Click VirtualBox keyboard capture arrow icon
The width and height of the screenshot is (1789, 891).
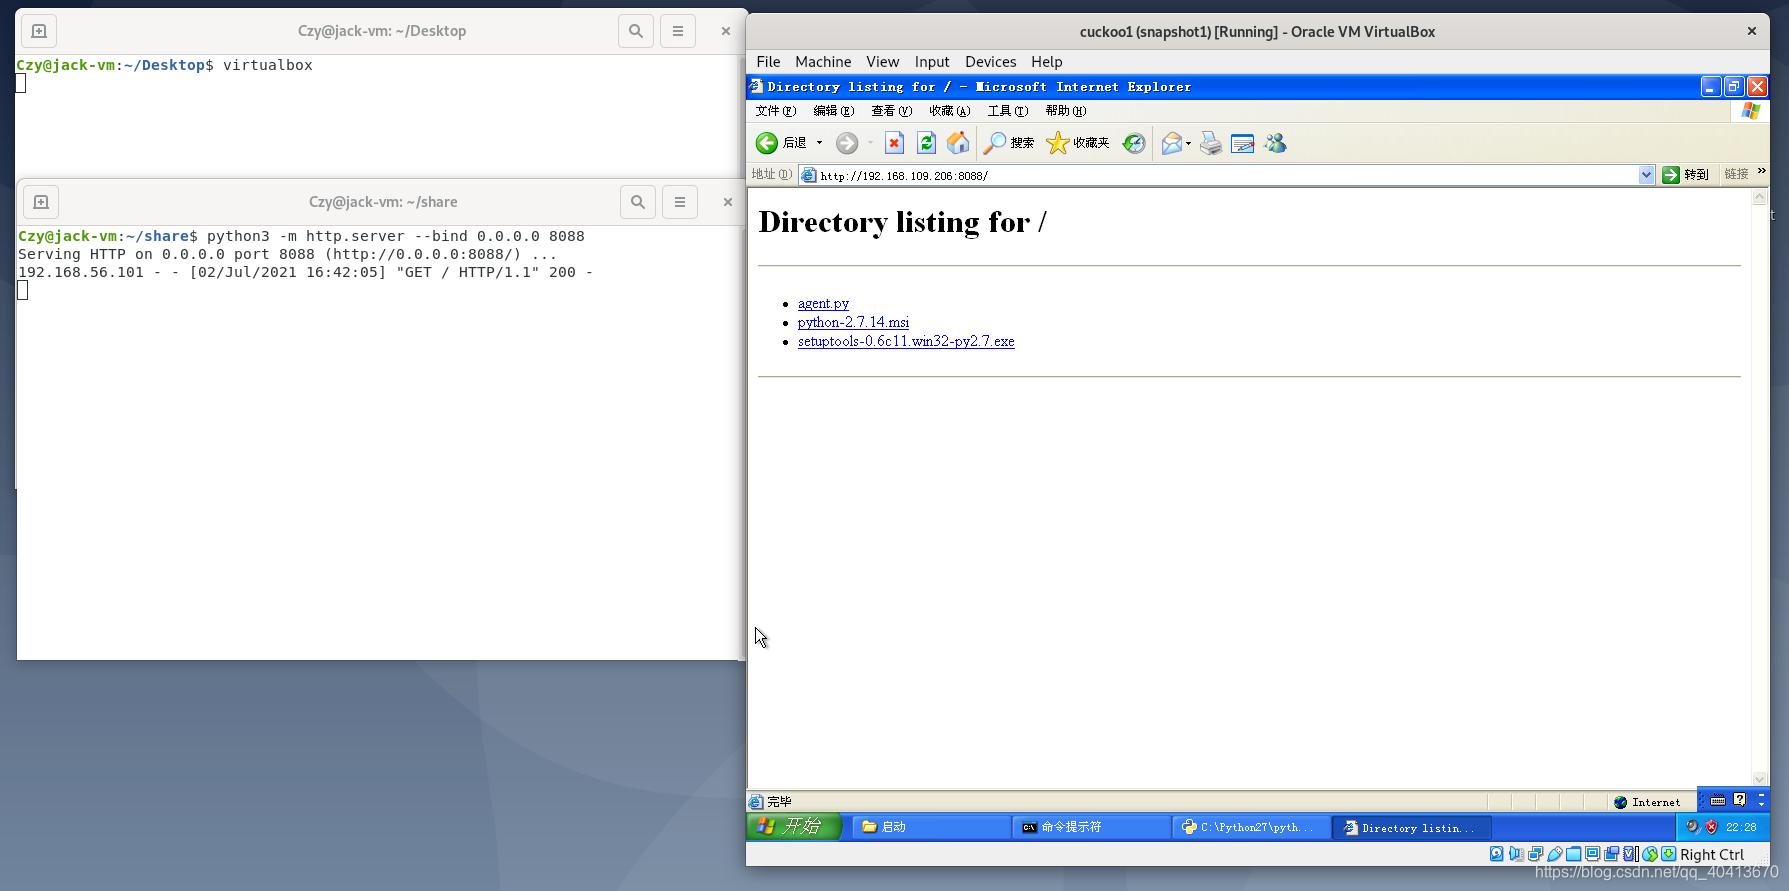click(x=1668, y=854)
